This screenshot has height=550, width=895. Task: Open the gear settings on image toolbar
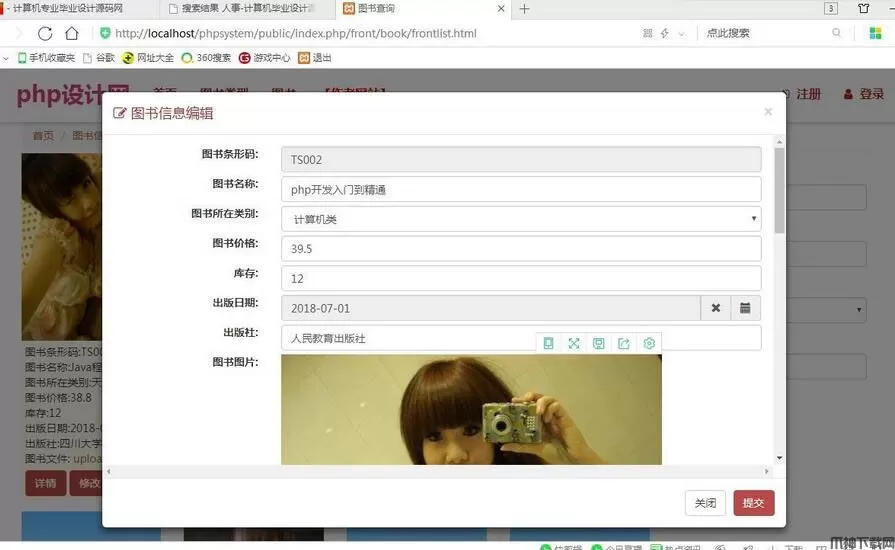pos(649,343)
